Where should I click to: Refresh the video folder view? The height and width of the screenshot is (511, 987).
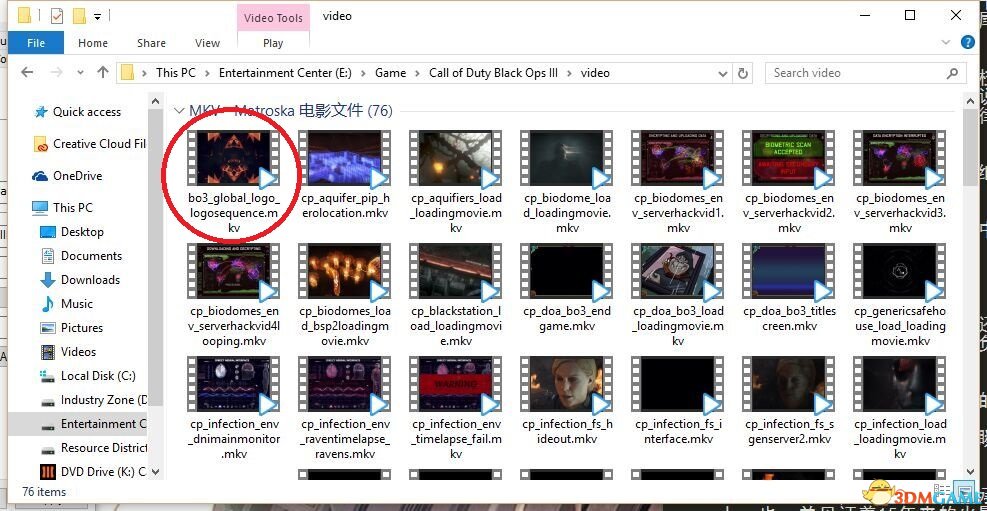click(x=743, y=73)
